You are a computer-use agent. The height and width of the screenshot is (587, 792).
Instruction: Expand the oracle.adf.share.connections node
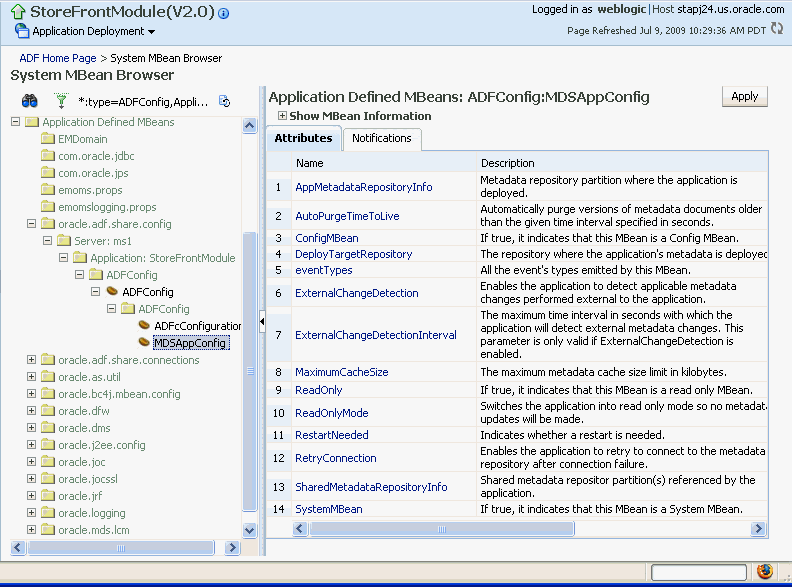click(31, 359)
